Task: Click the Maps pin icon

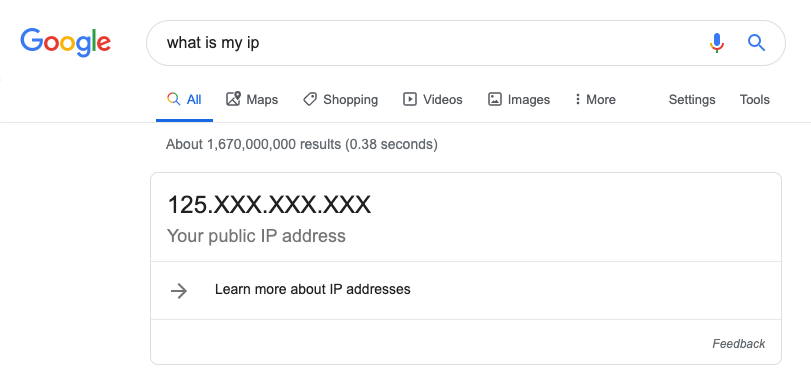Action: 233,99
